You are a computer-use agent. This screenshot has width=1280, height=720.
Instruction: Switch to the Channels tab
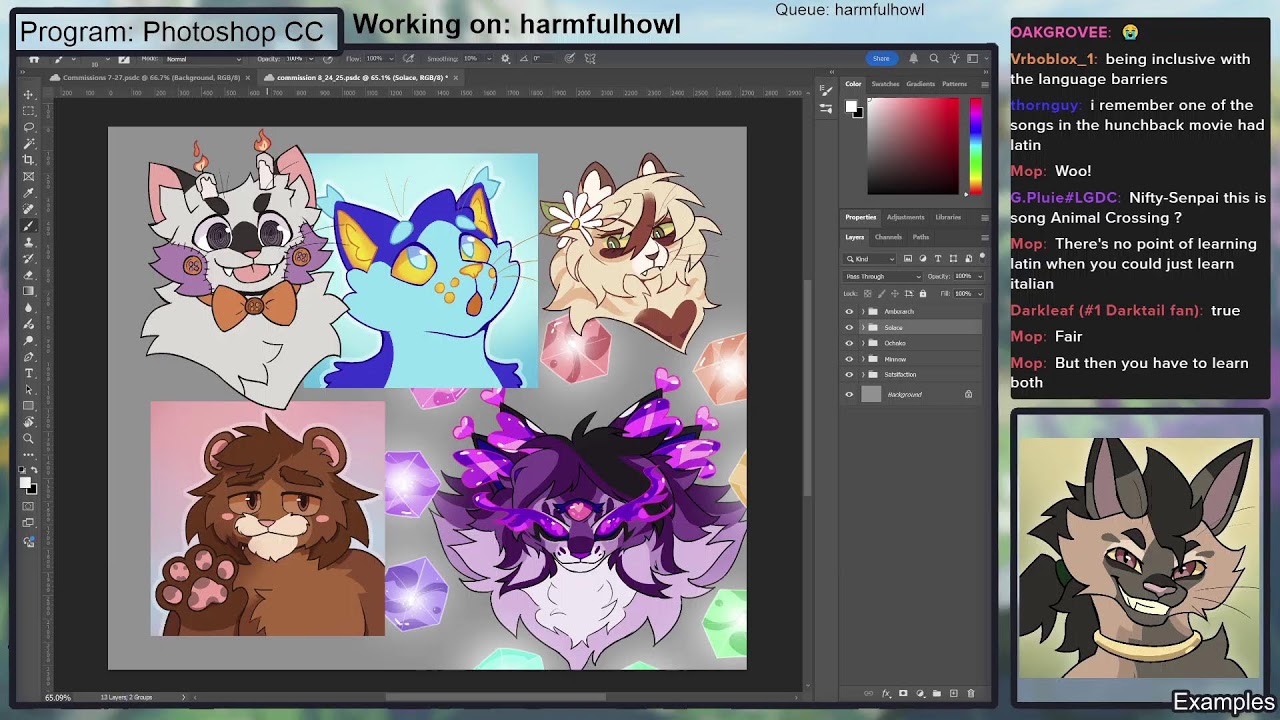888,237
